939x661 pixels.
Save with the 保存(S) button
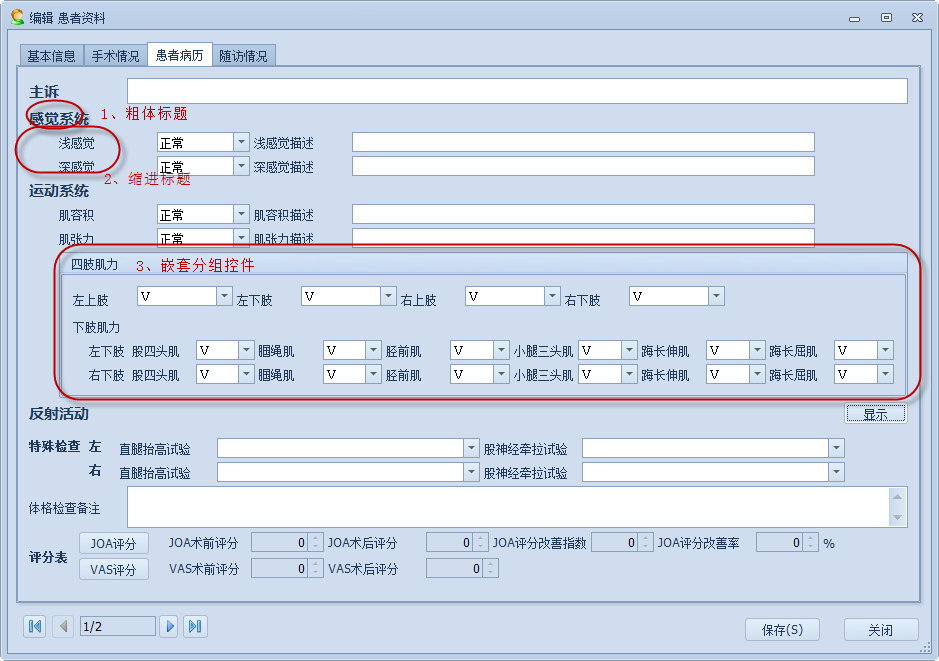pos(782,630)
